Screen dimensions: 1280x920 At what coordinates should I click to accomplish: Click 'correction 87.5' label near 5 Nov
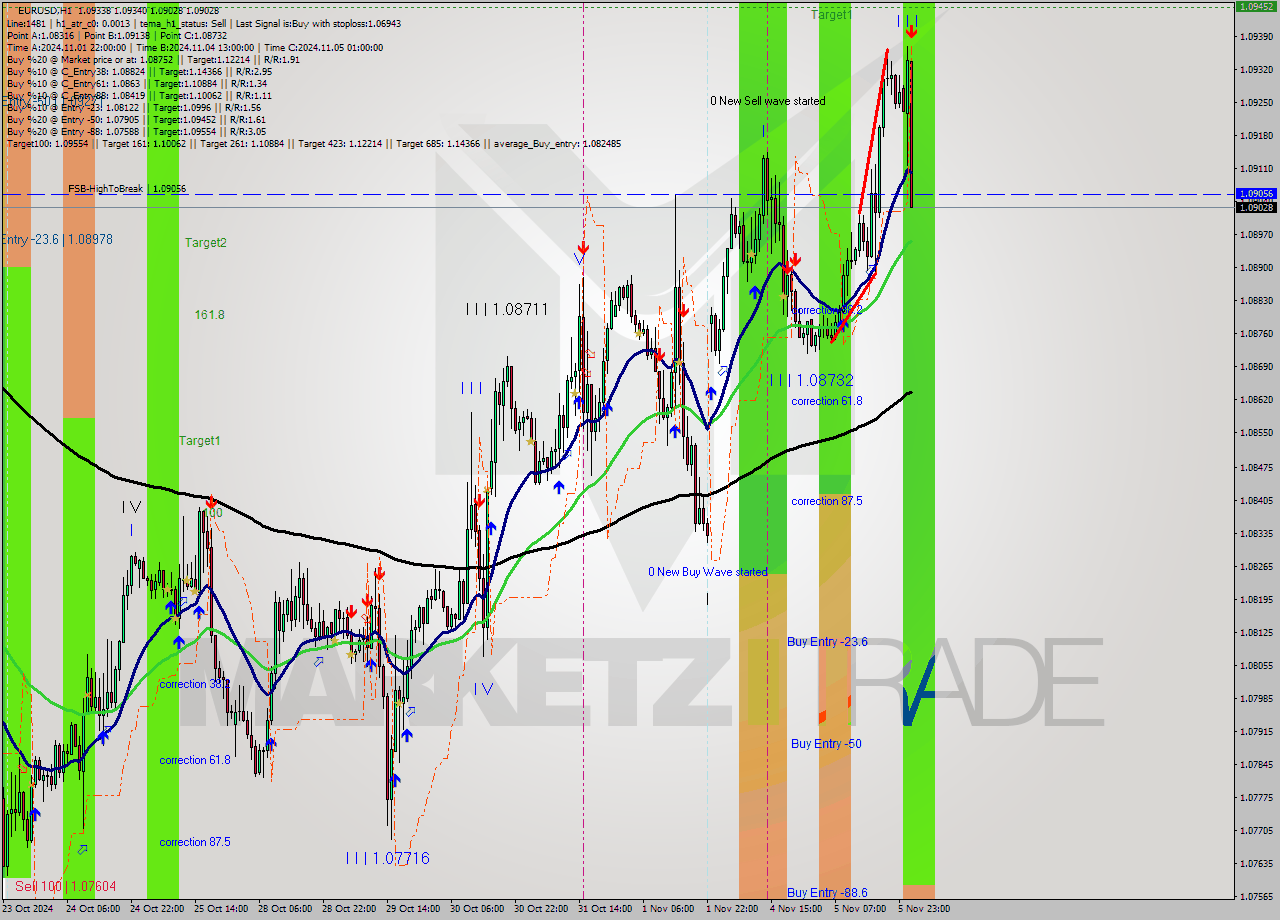[826, 501]
